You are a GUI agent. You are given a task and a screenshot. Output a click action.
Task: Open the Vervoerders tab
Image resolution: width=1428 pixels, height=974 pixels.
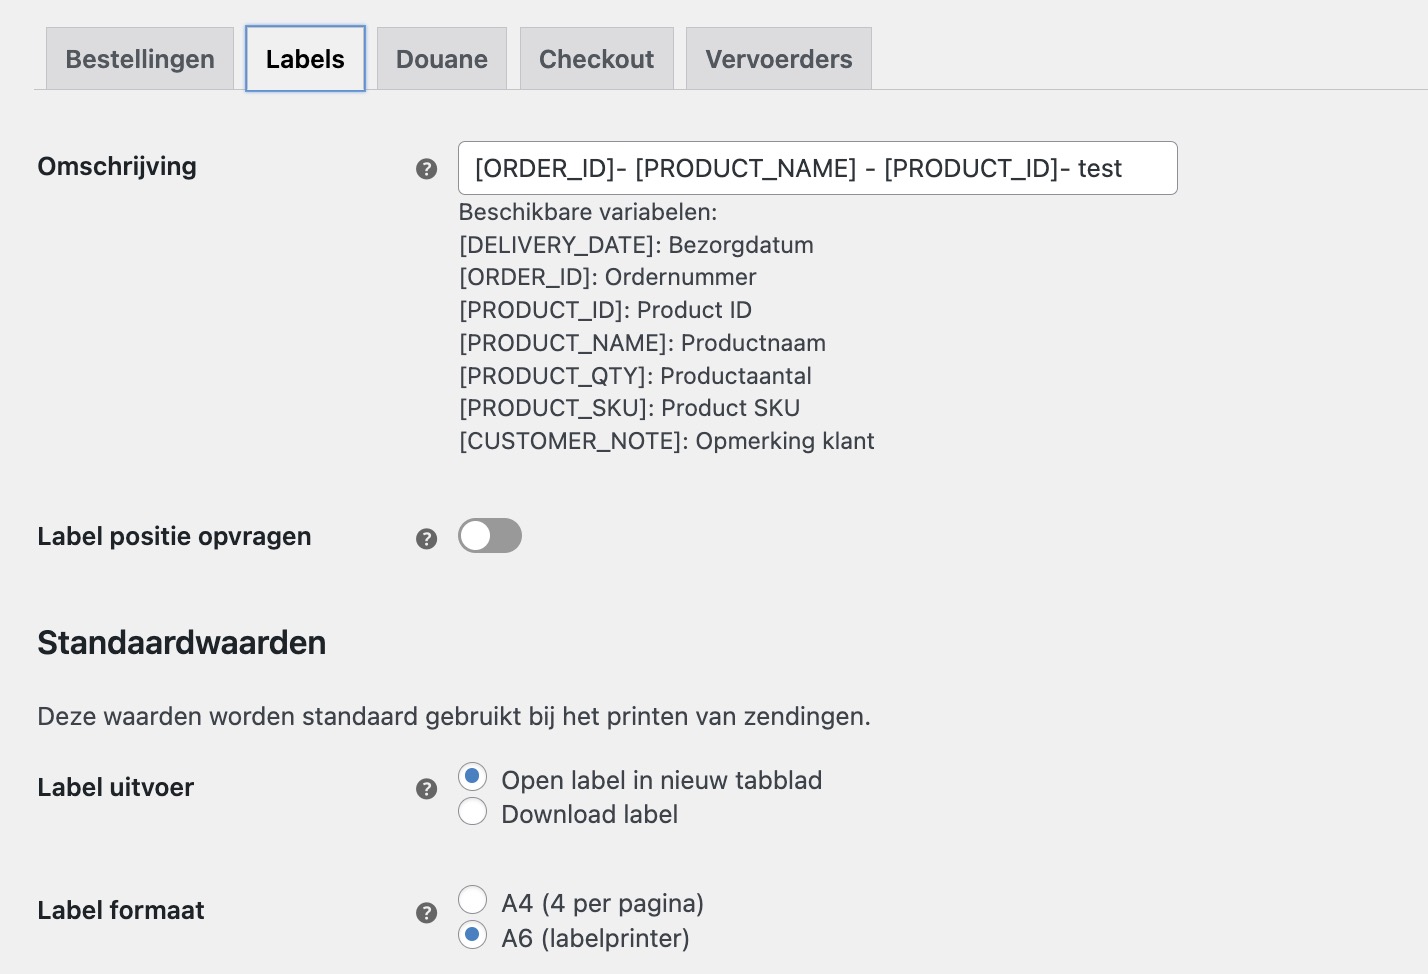(778, 58)
